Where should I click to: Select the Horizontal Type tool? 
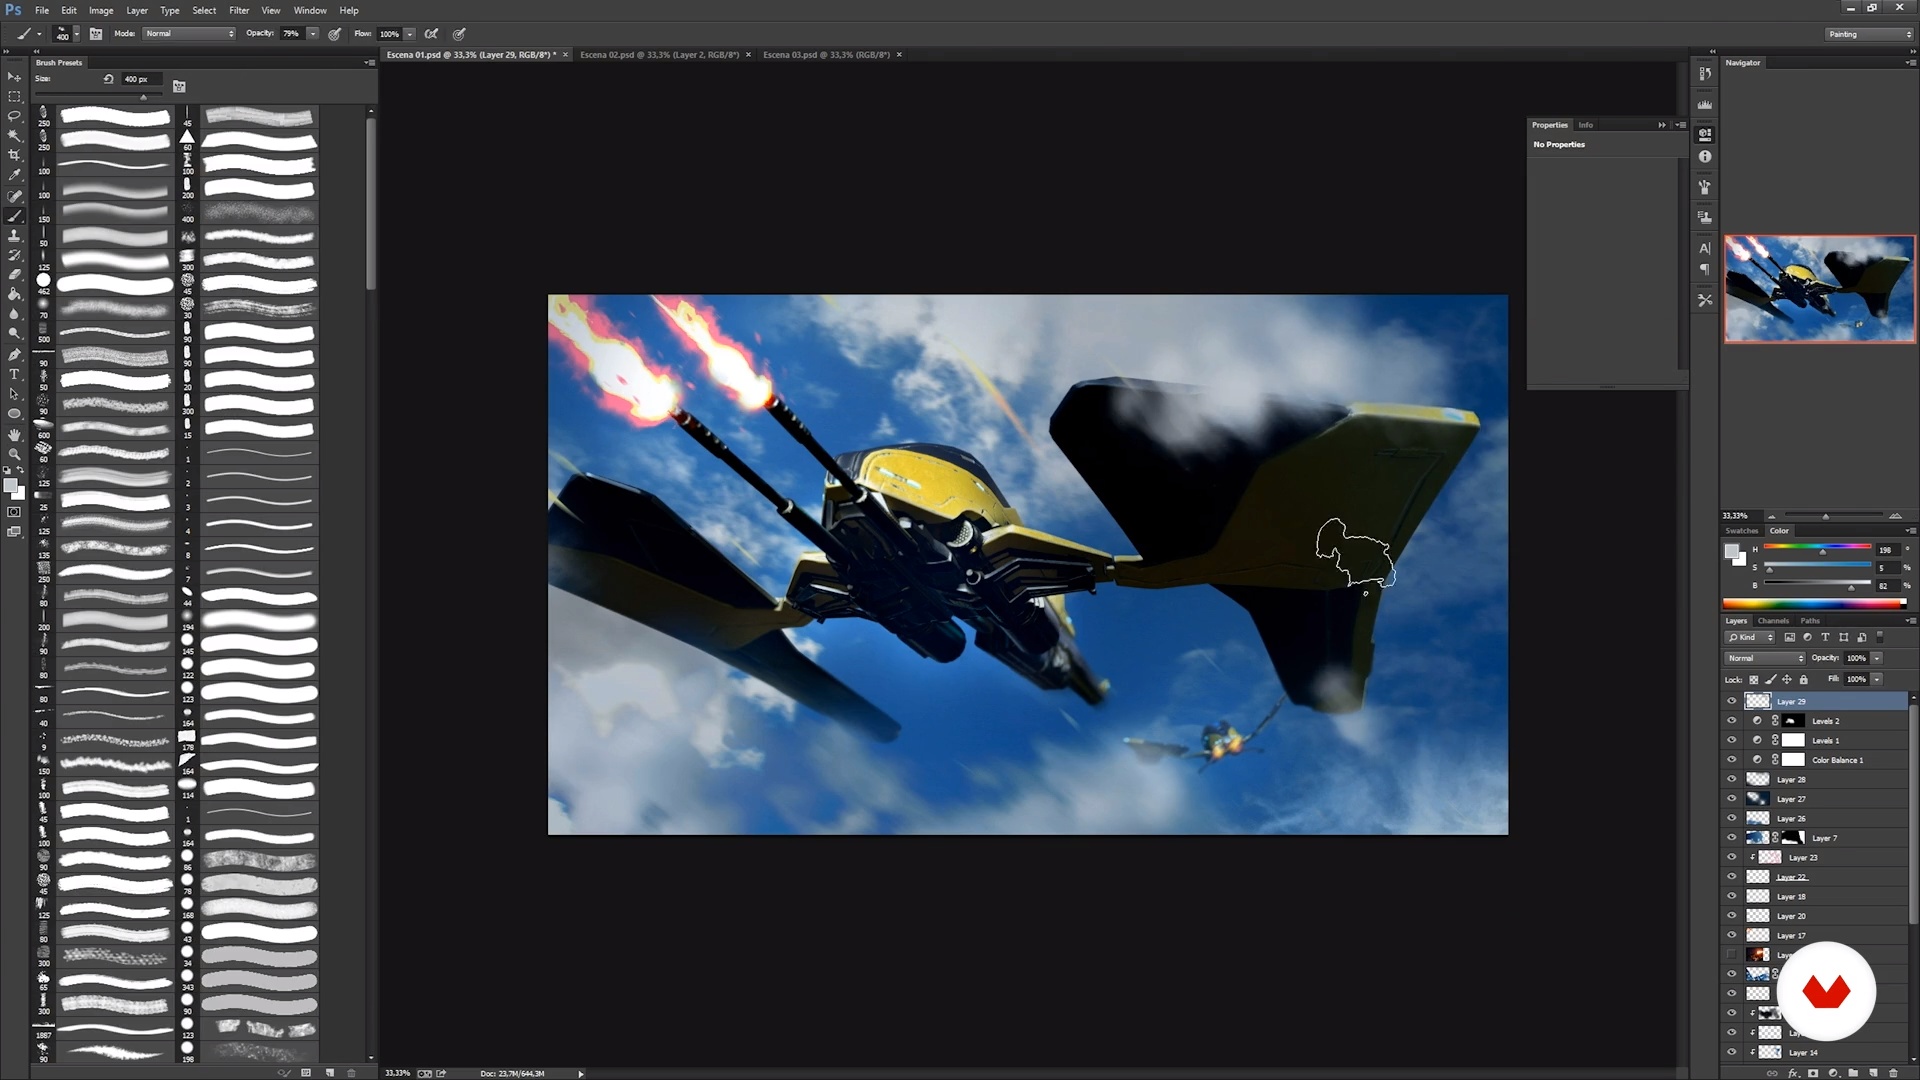(14, 375)
